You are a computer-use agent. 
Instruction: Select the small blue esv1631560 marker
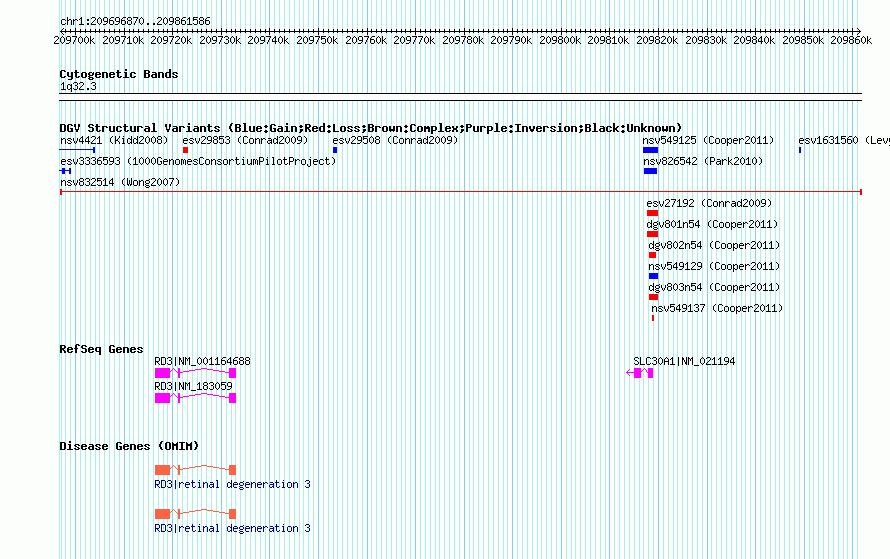coord(800,150)
